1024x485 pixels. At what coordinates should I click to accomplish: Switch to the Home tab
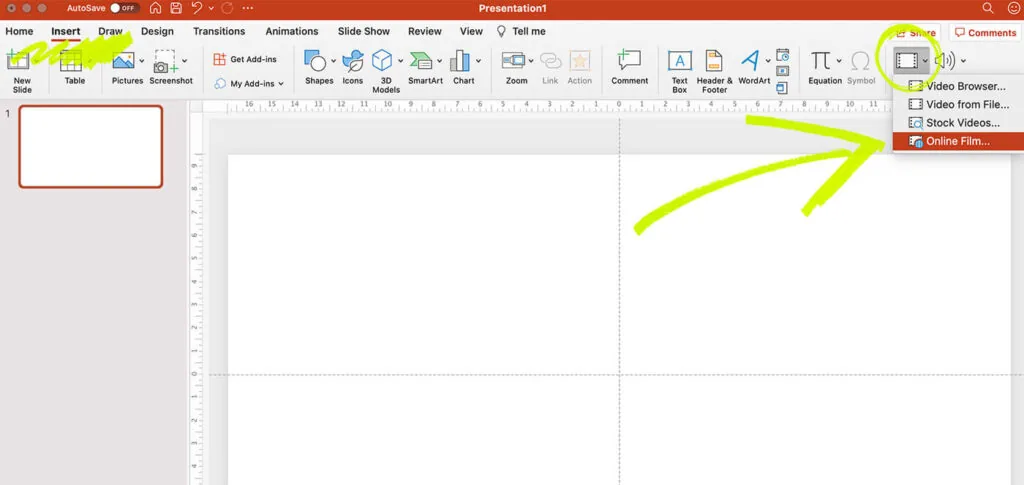19,31
